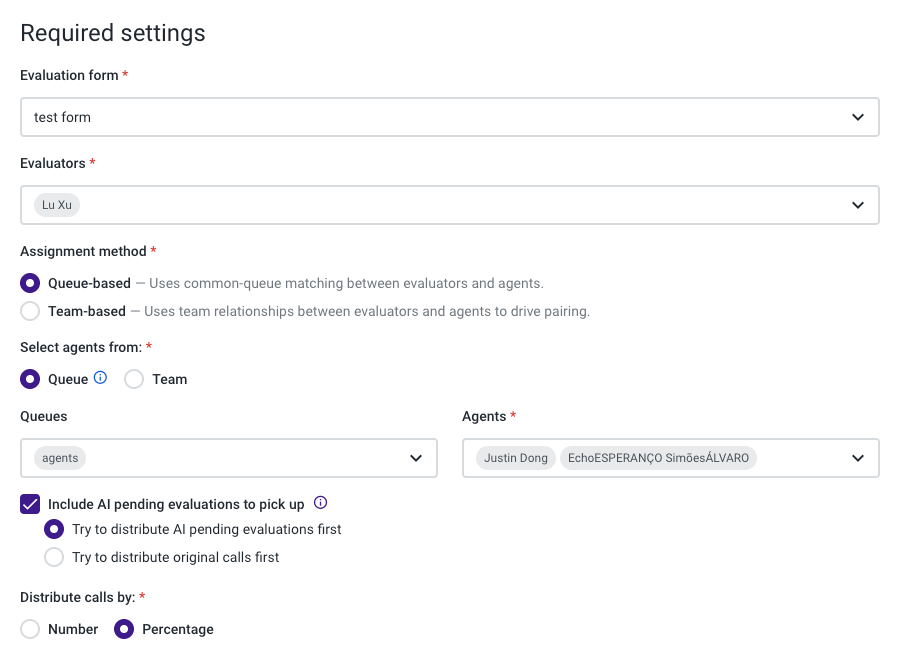Expand the Agents dropdown chevron
This screenshot has width=915, height=655.
(x=857, y=458)
